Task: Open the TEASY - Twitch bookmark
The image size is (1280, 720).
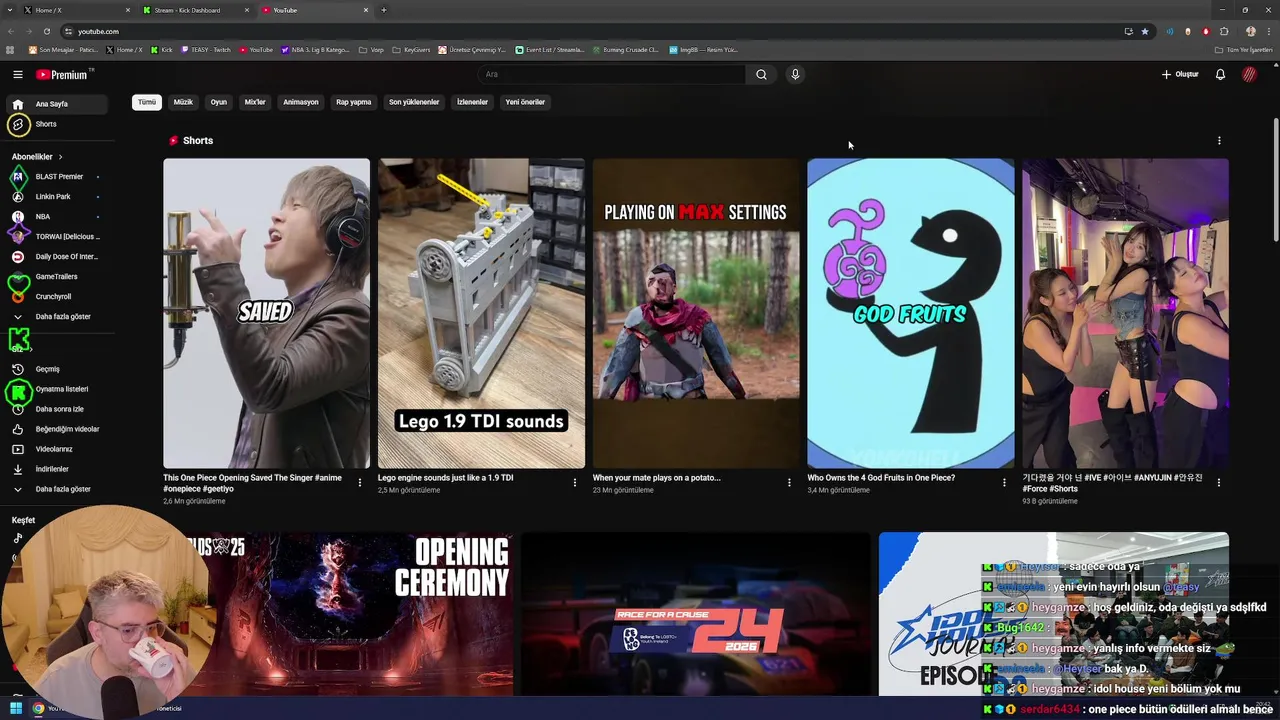Action: coord(205,50)
